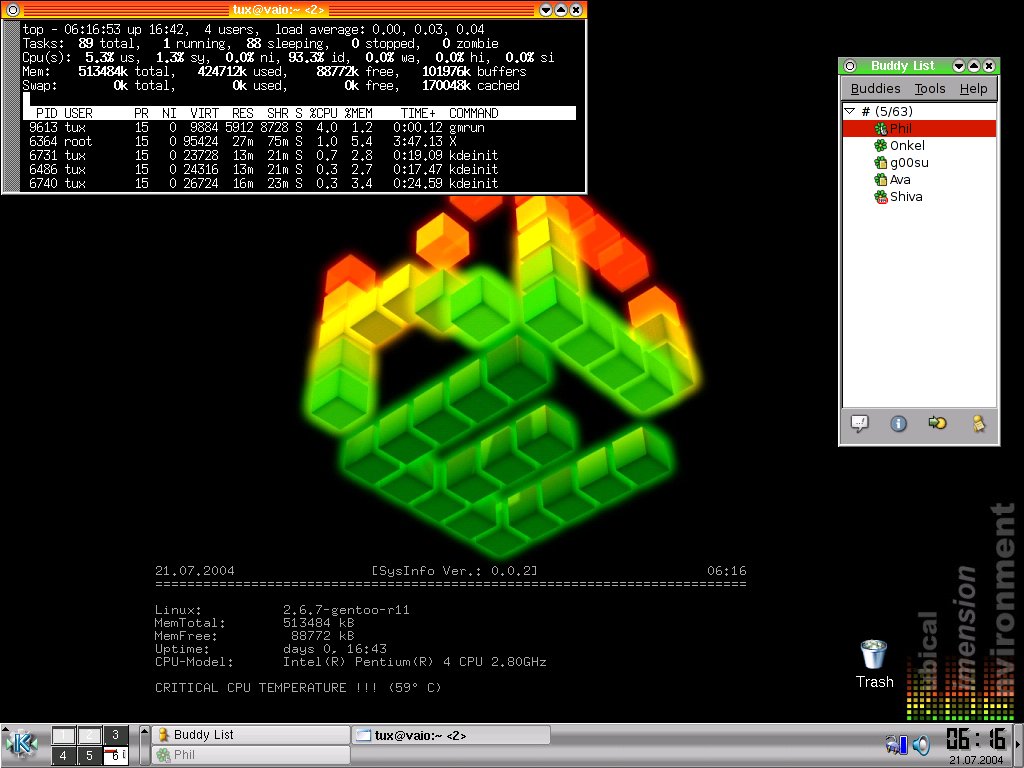The height and width of the screenshot is (768, 1024).
Task: Open the KDE K menu launcher
Action: pos(21,744)
